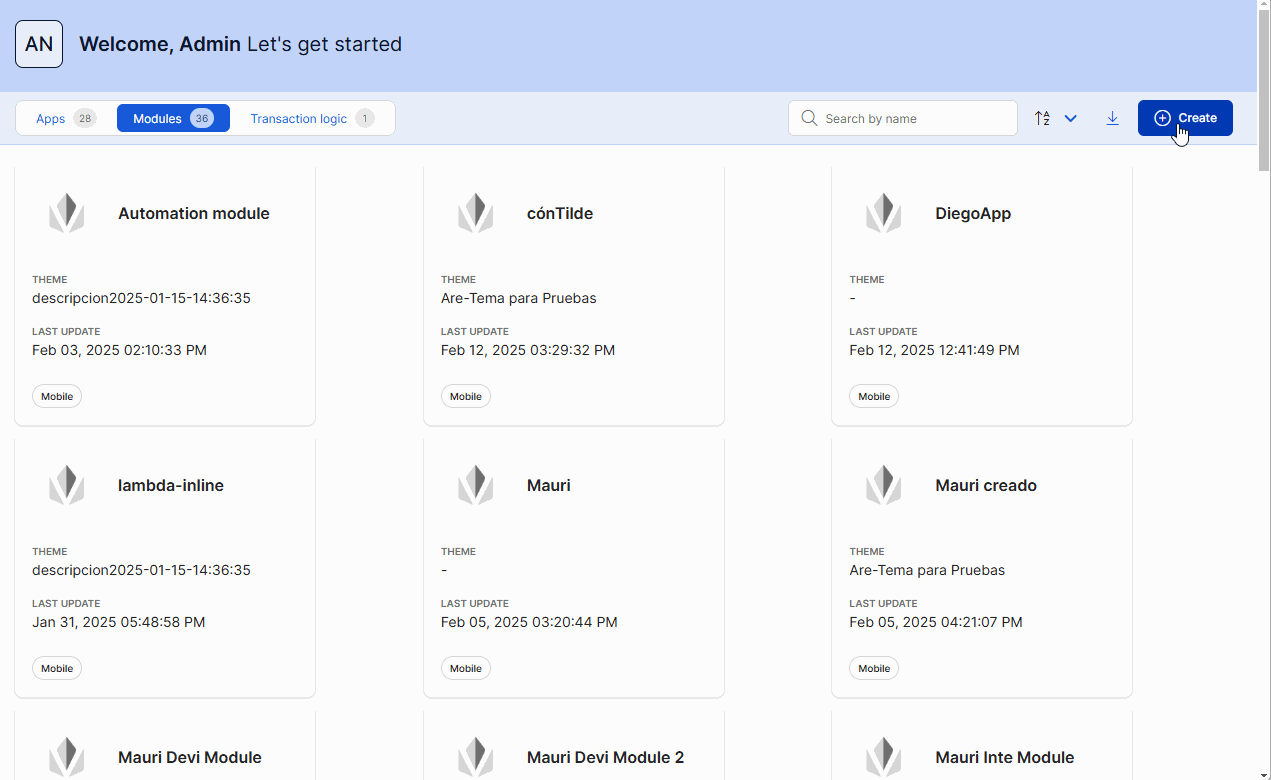Click the lambda-inline module logo icon
This screenshot has width=1271, height=780.
pyautogui.click(x=67, y=485)
